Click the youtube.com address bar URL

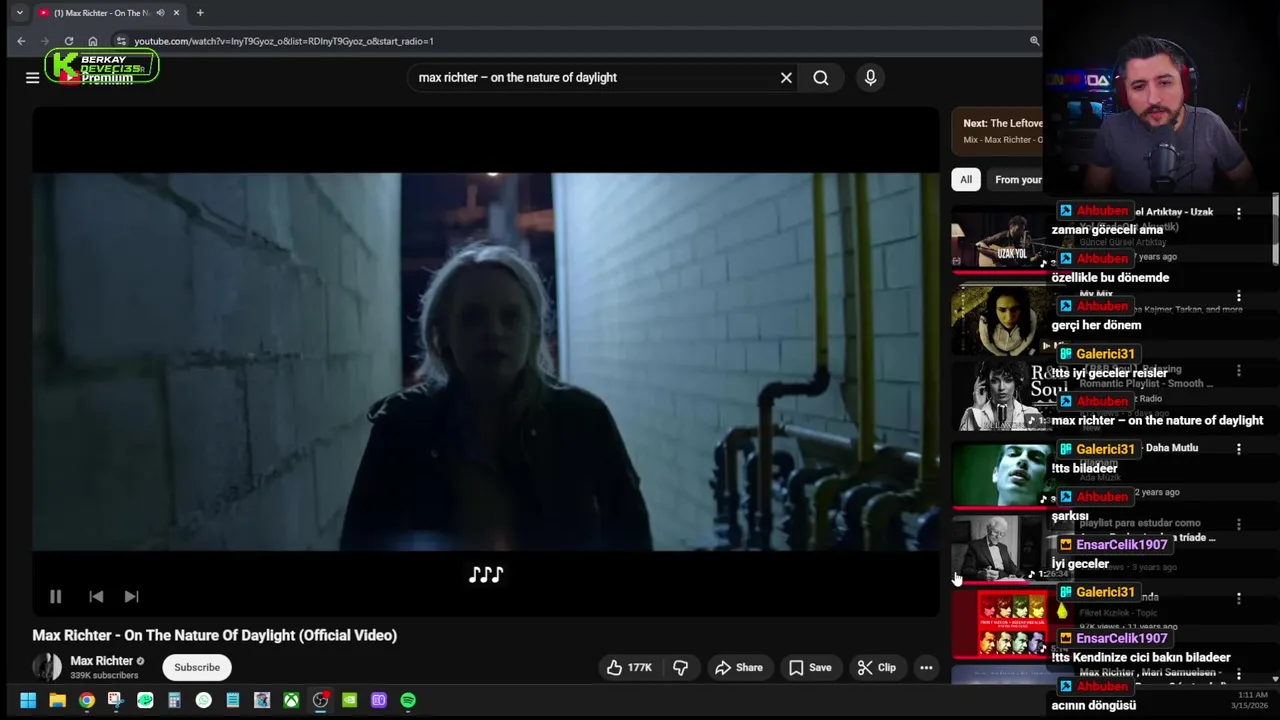284,41
